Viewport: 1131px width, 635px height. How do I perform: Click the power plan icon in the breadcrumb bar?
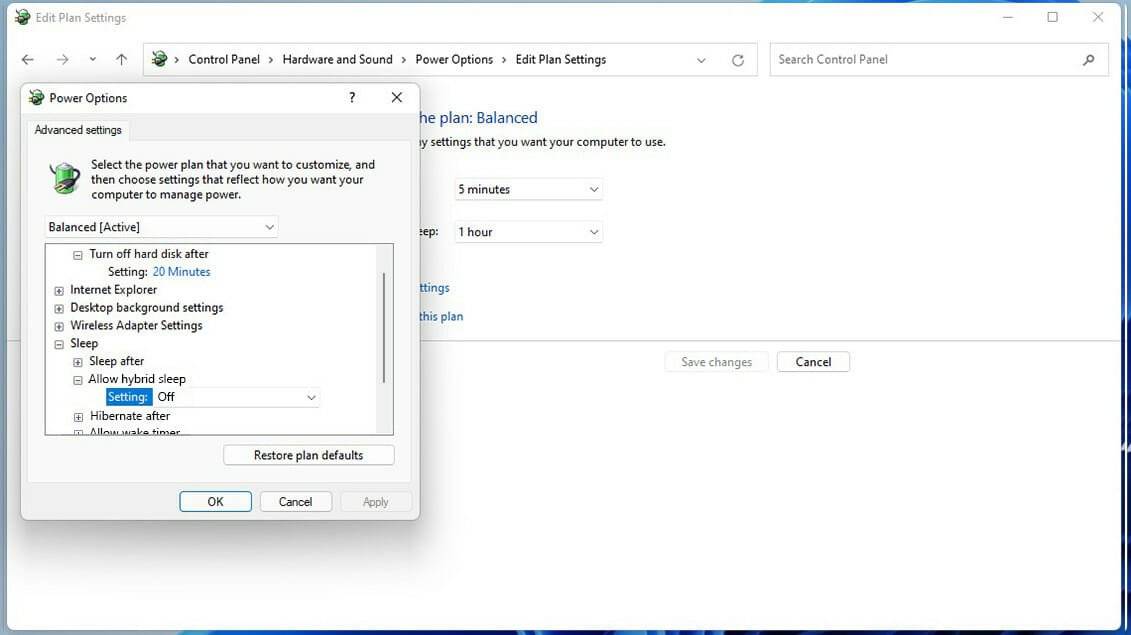point(160,59)
